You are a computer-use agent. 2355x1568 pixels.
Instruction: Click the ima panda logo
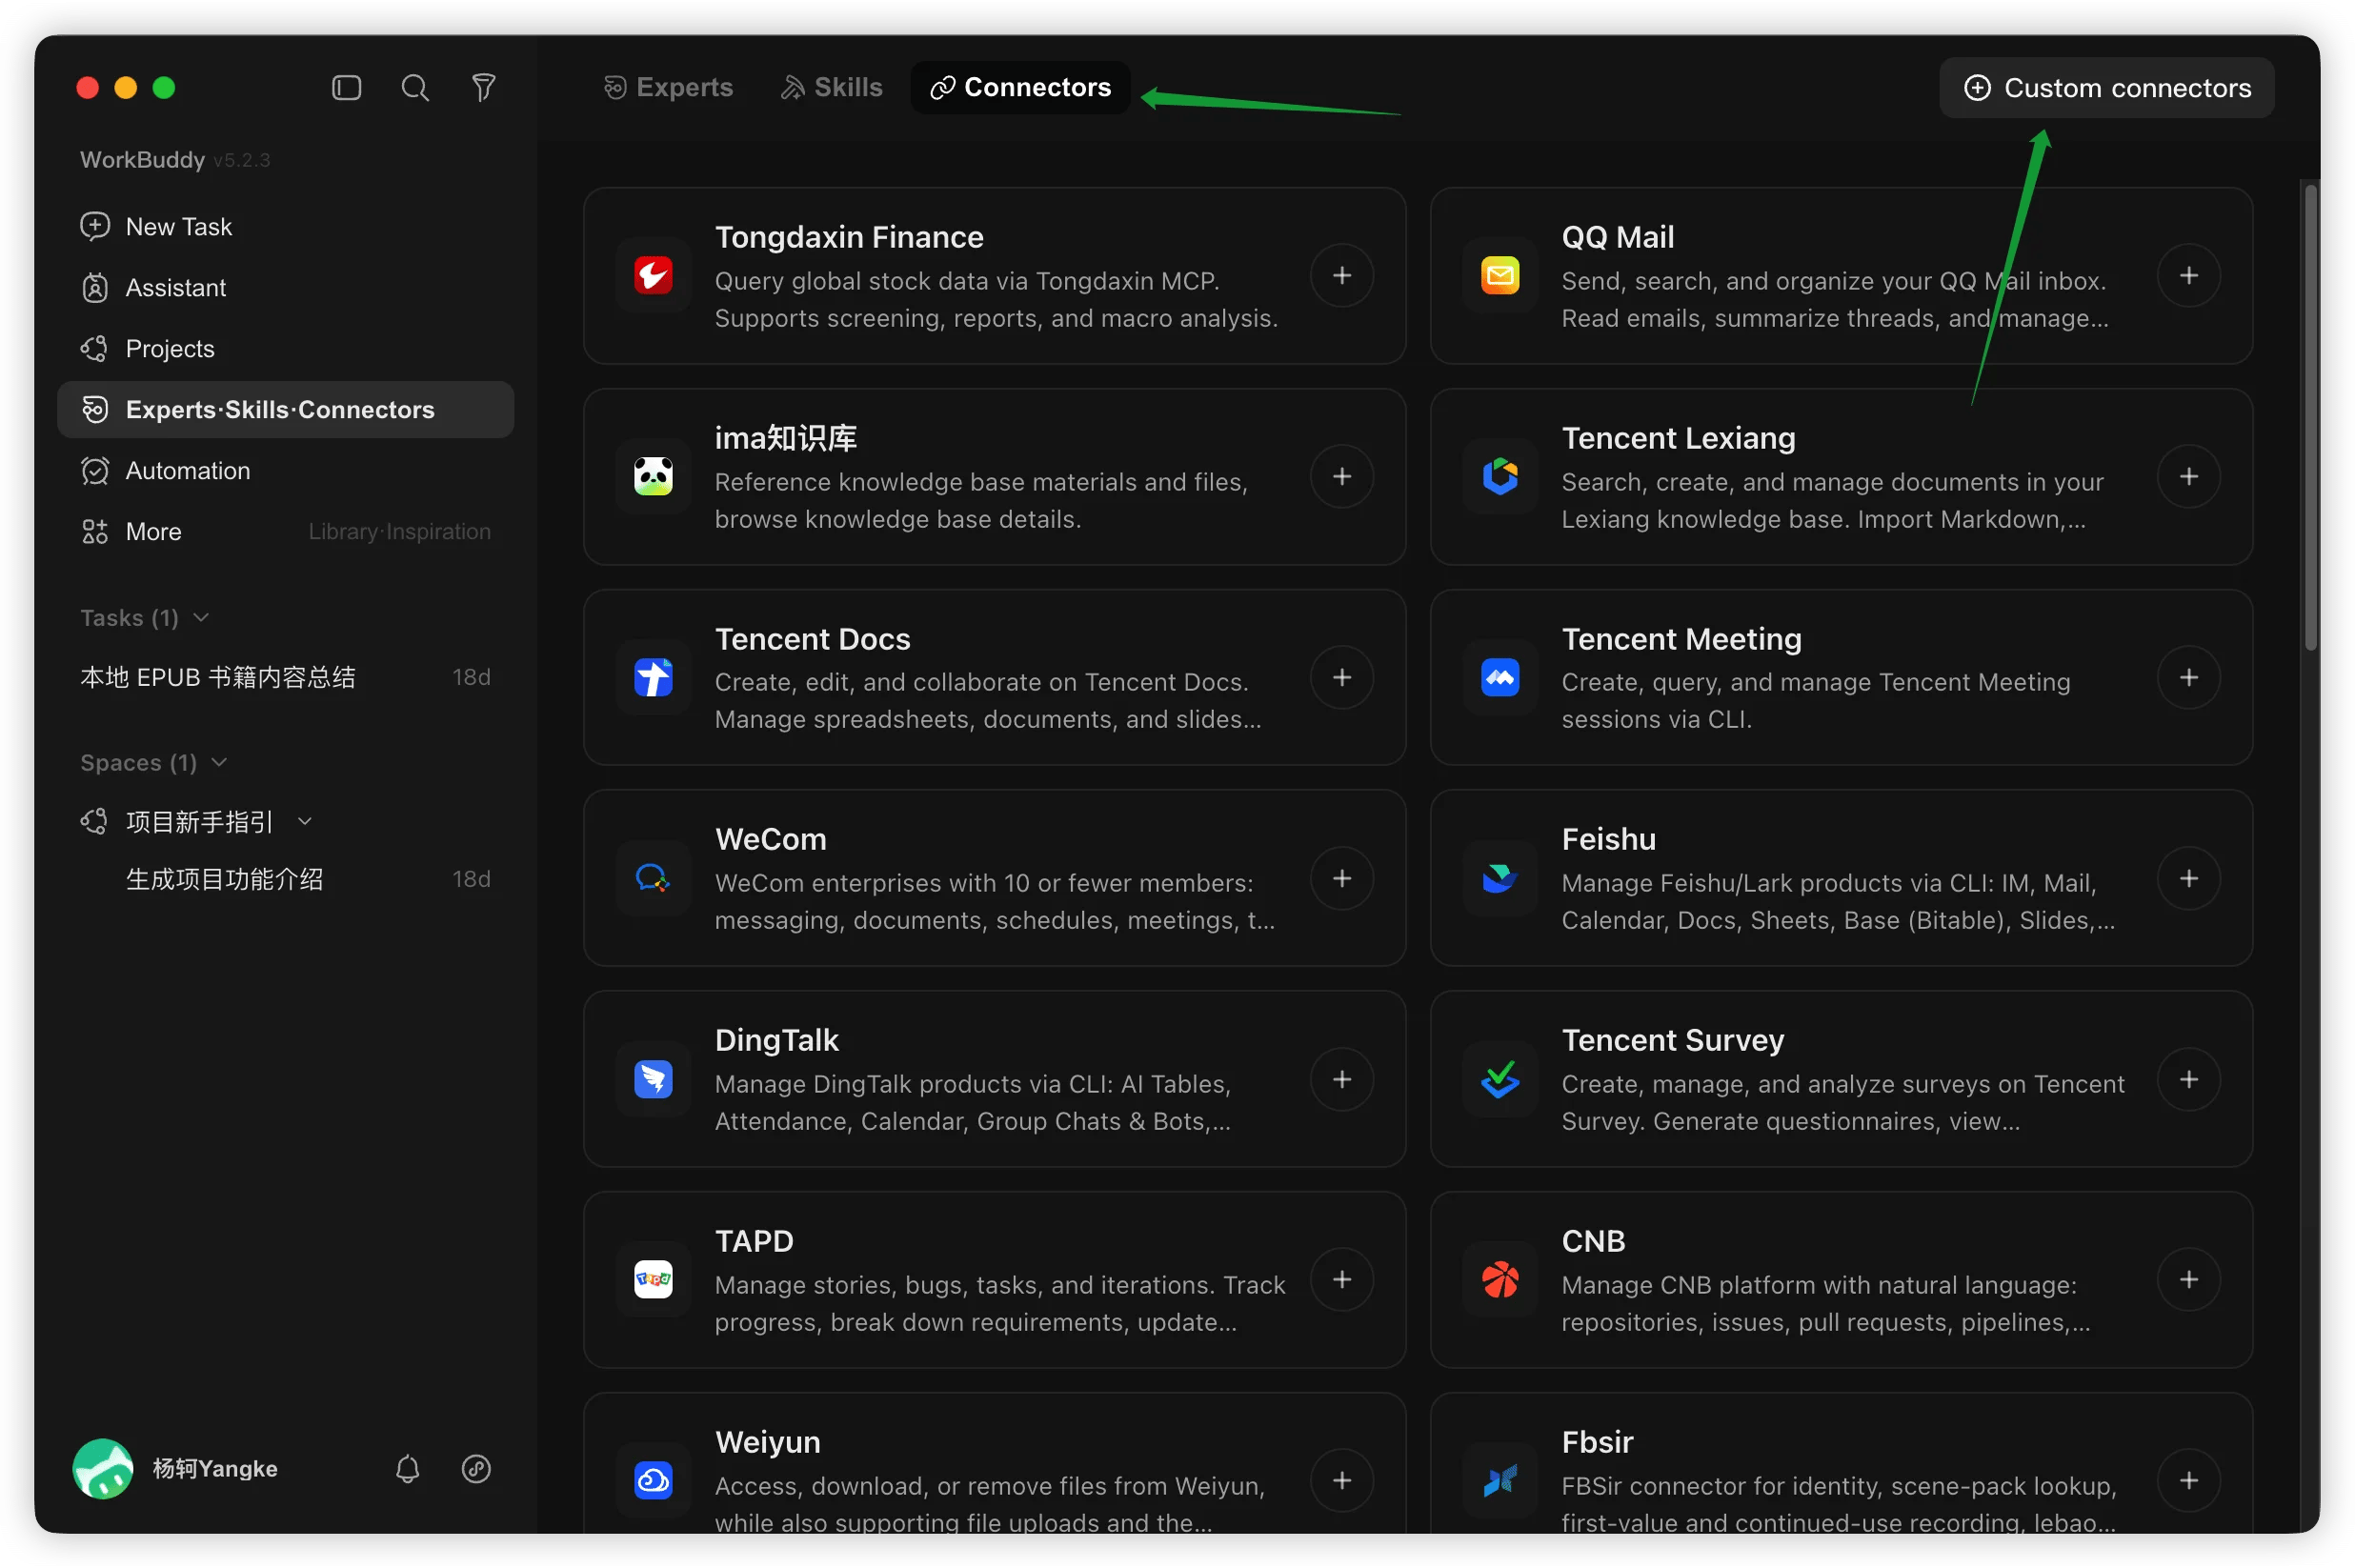[x=653, y=476]
